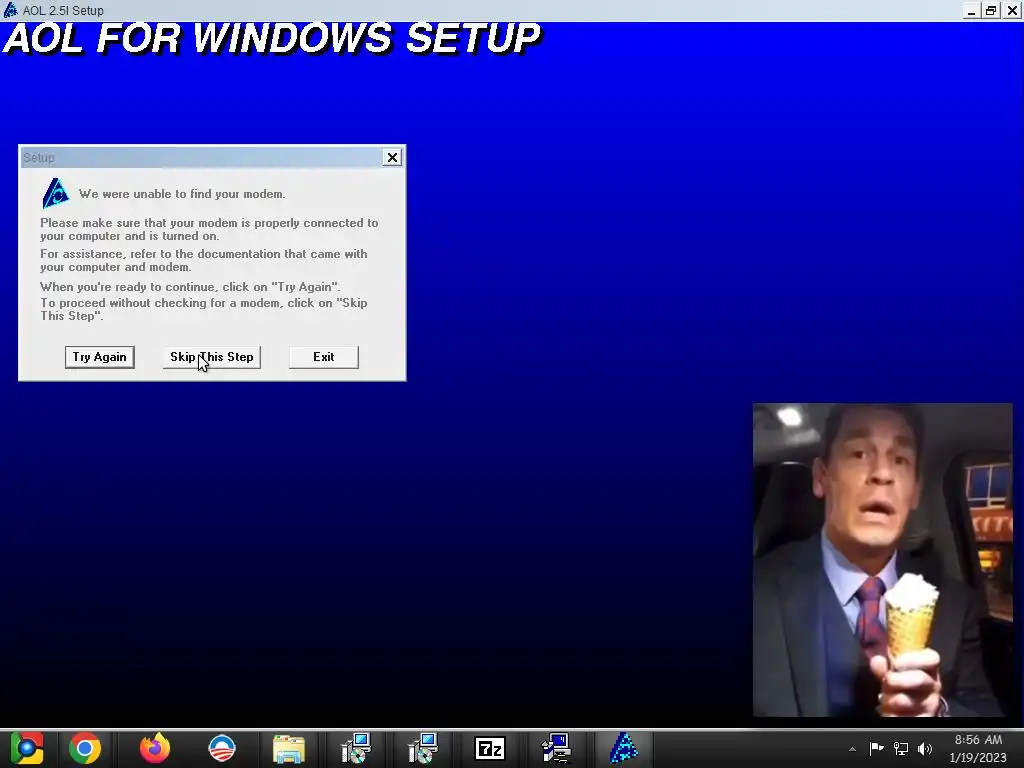Close the Setup dialog with X
Image resolution: width=1024 pixels, height=768 pixels.
(x=392, y=157)
